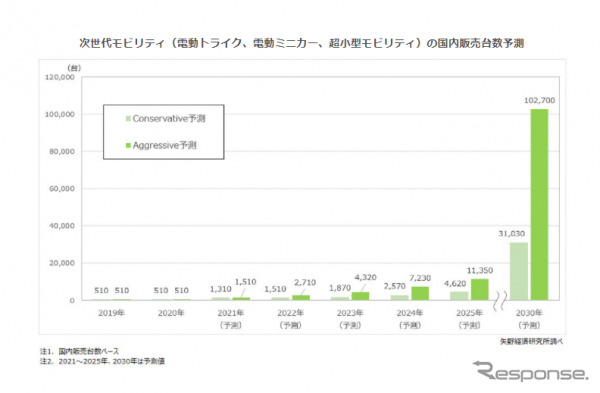
Task: Select the '1,510' label above 2022 Conservative
Action: (x=275, y=289)
